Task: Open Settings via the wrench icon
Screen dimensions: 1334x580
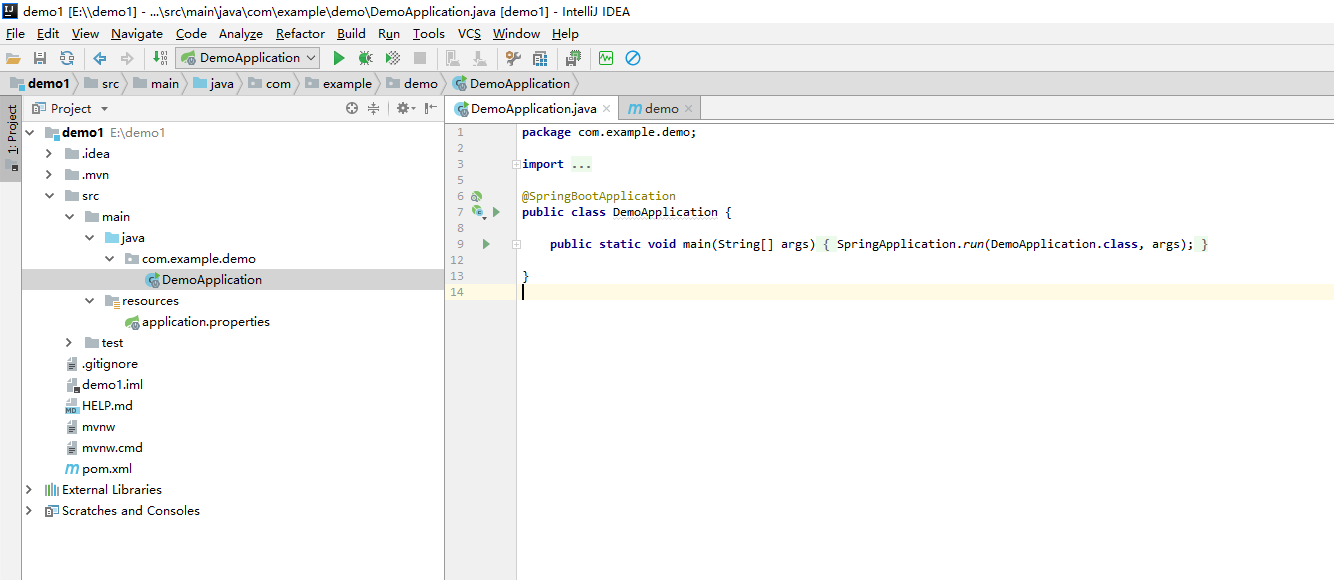Action: coord(513,59)
